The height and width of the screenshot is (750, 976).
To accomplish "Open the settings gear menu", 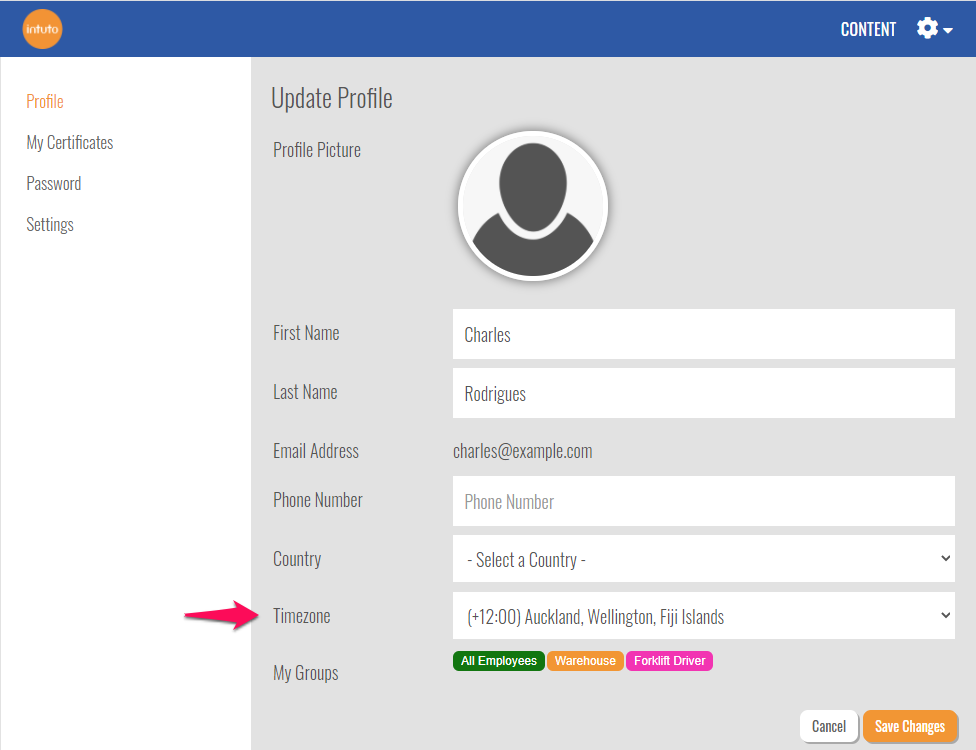I will point(928,29).
